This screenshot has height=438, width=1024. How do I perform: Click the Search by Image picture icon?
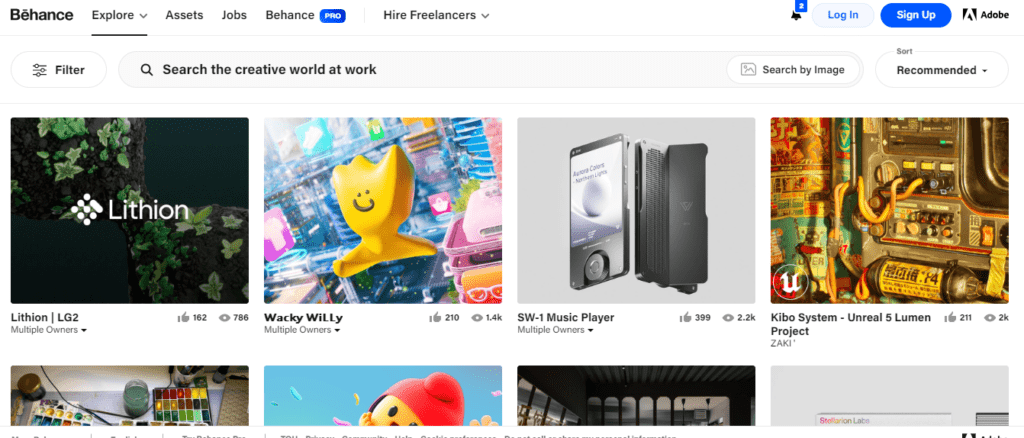[748, 69]
